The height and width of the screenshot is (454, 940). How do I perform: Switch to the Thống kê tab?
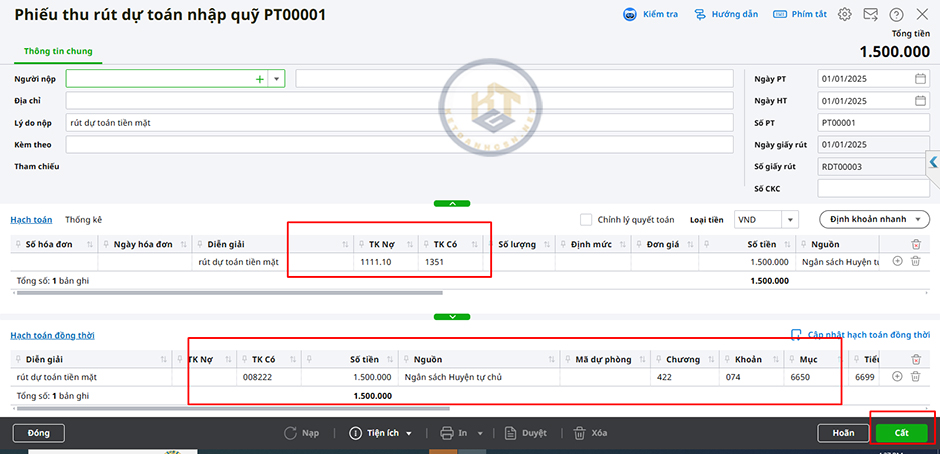tap(83, 220)
